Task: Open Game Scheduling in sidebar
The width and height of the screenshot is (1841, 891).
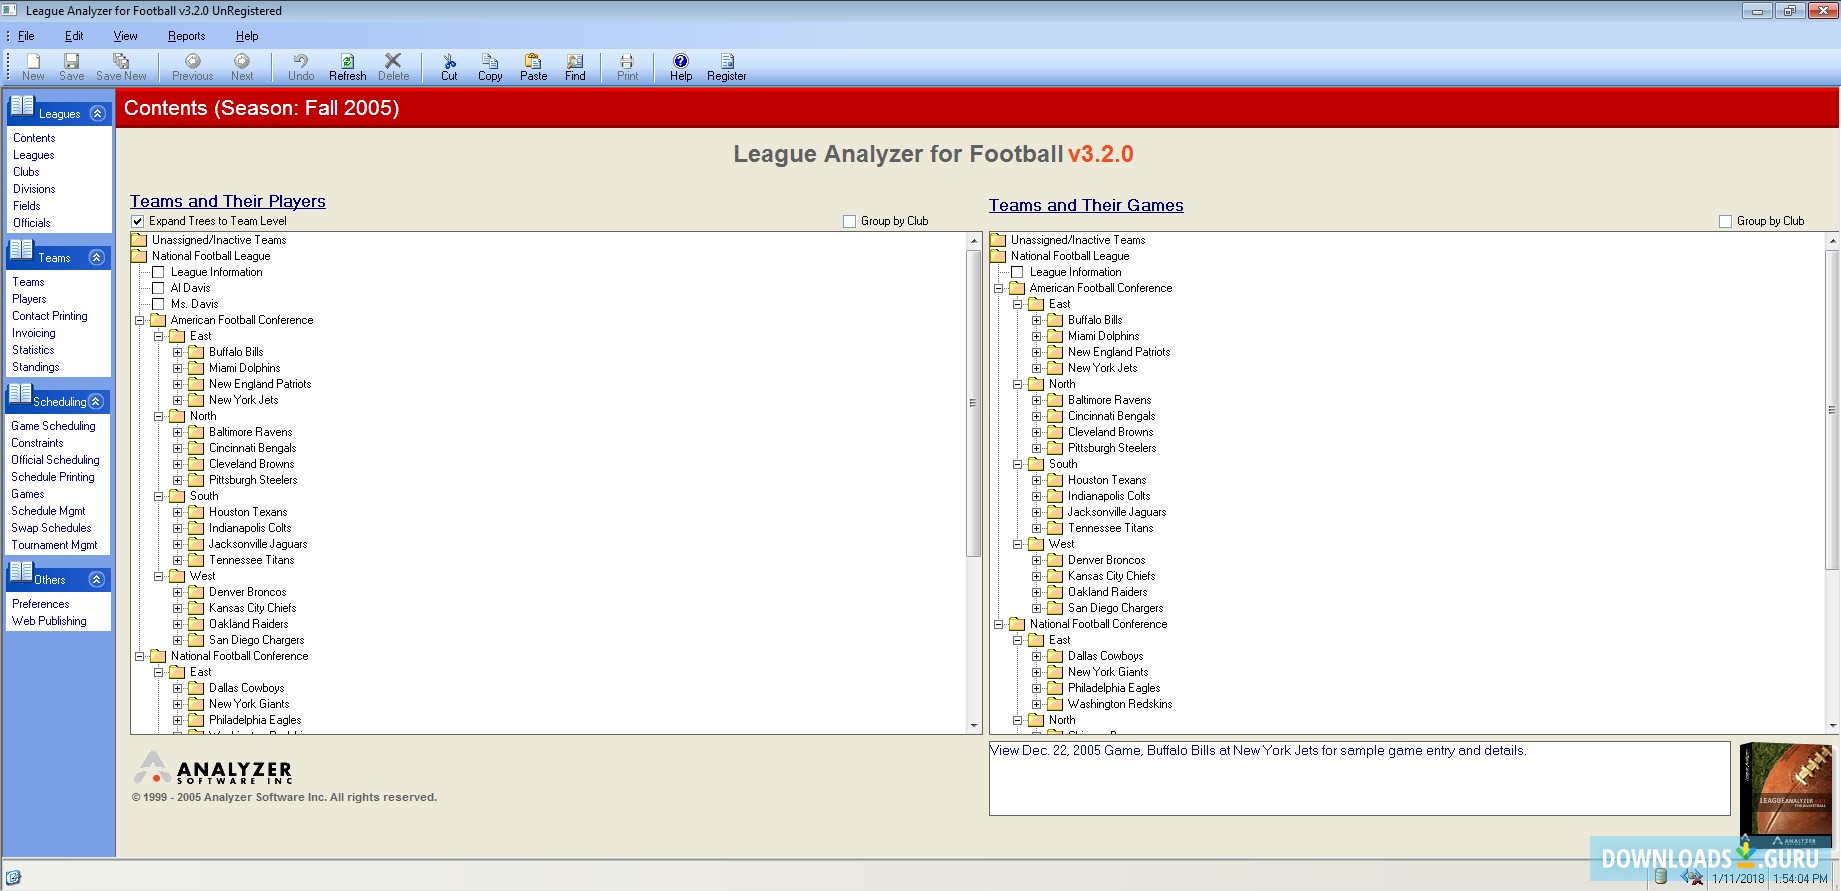Action: 54,426
